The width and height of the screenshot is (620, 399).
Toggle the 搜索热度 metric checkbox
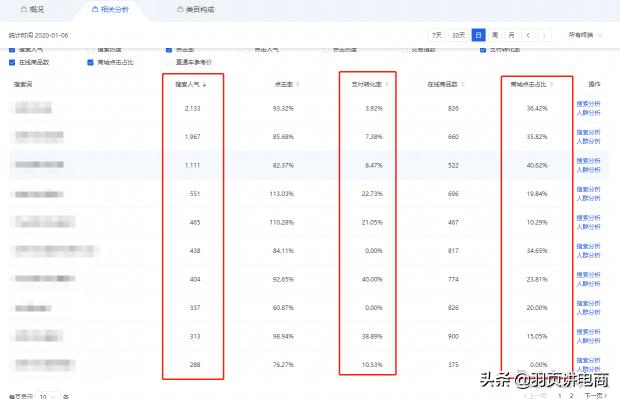click(91, 49)
